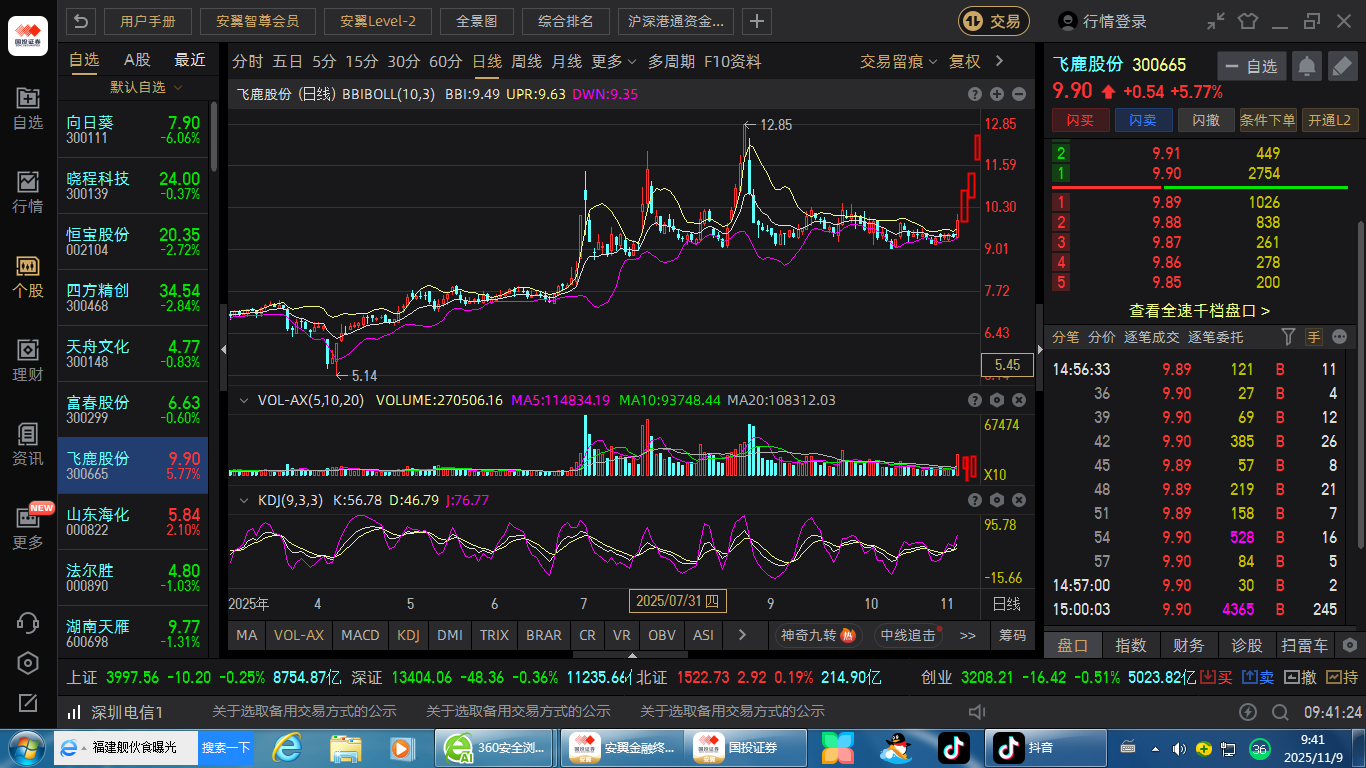The height and width of the screenshot is (768, 1366).
Task: Close the VOL-AX indicator panel
Action: click(x=1019, y=400)
